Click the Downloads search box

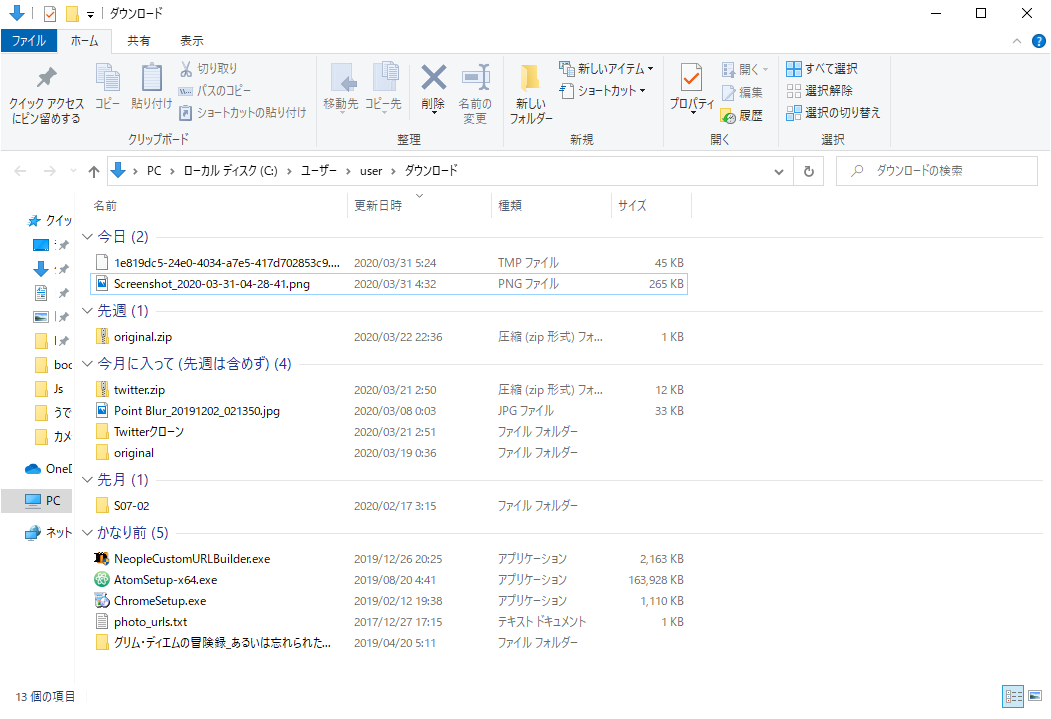(x=936, y=171)
